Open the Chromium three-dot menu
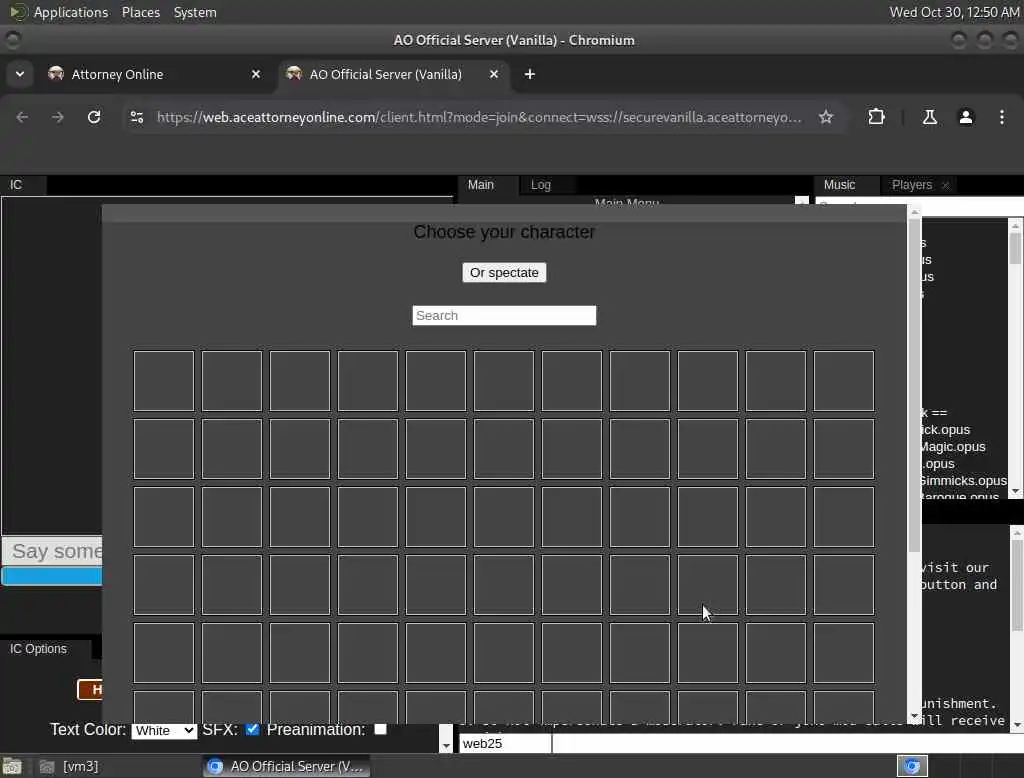The height and width of the screenshot is (778, 1024). [1002, 117]
